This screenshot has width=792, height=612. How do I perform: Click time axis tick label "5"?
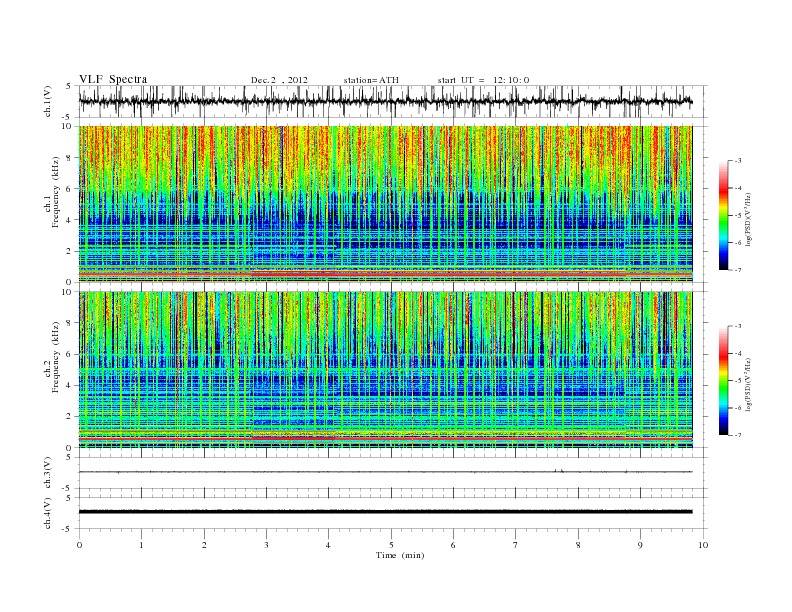pos(391,545)
